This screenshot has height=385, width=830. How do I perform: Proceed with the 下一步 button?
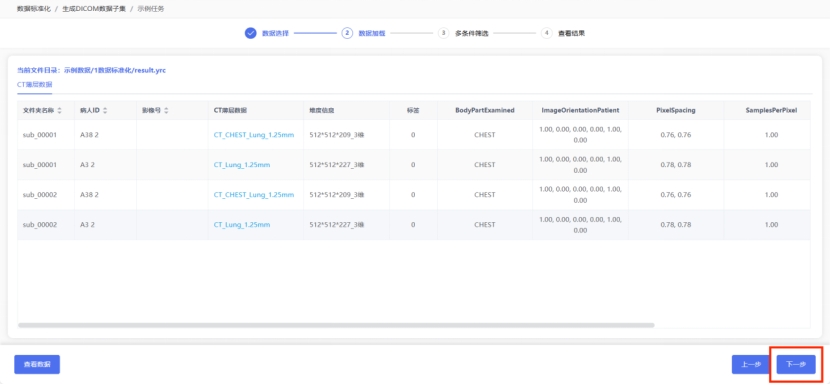[x=796, y=364]
